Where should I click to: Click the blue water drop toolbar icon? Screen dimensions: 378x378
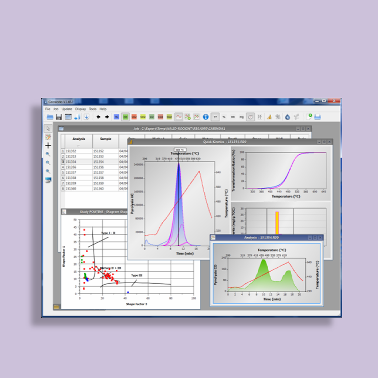(287, 117)
